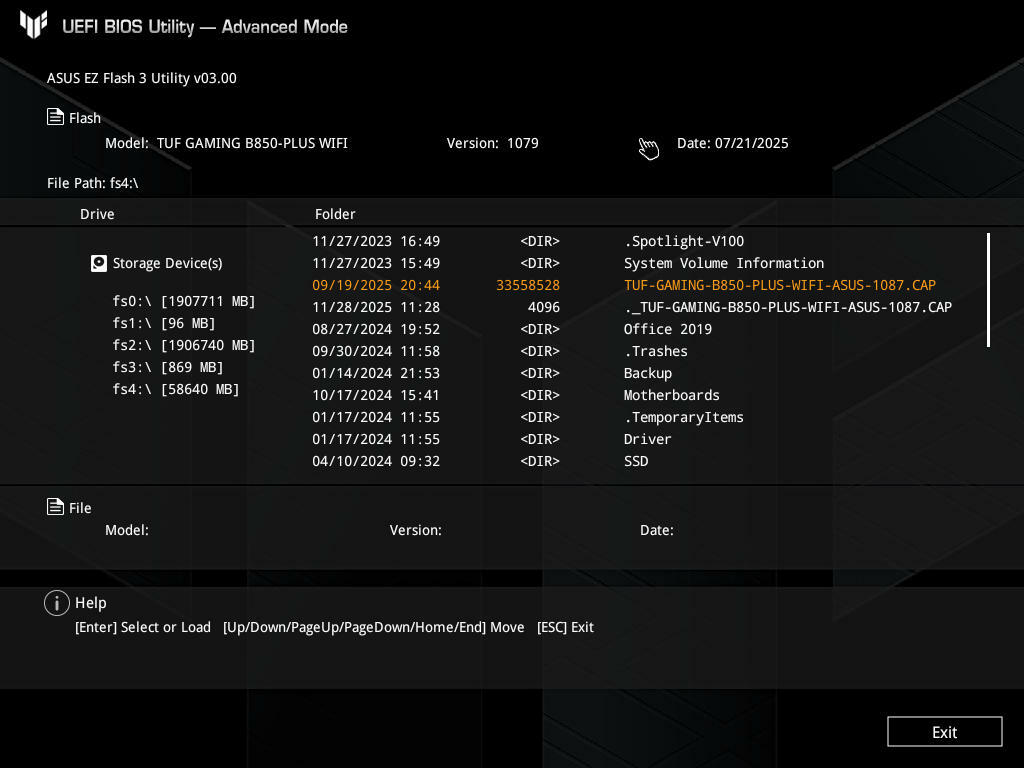The height and width of the screenshot is (768, 1024).
Task: Open the Driver directory
Action: (647, 439)
